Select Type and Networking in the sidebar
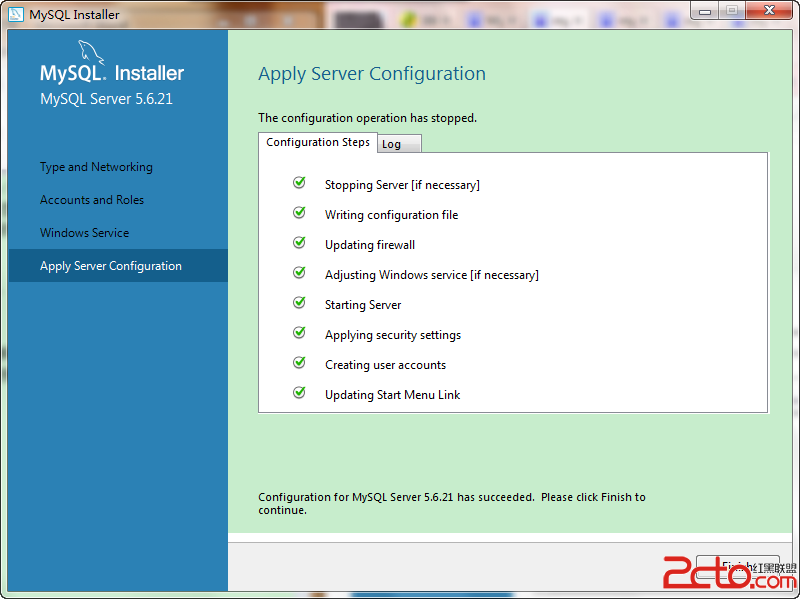Viewport: 800px width, 599px height. 96,167
